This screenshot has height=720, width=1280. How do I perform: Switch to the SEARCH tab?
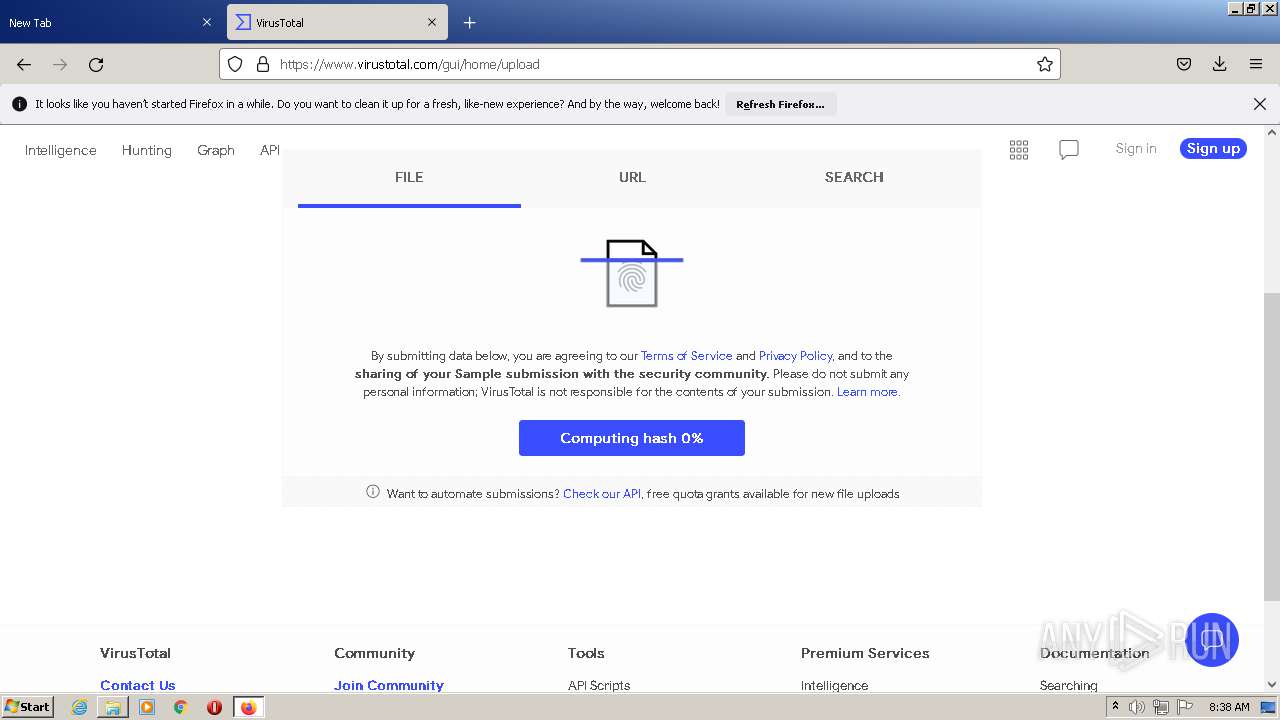854,177
